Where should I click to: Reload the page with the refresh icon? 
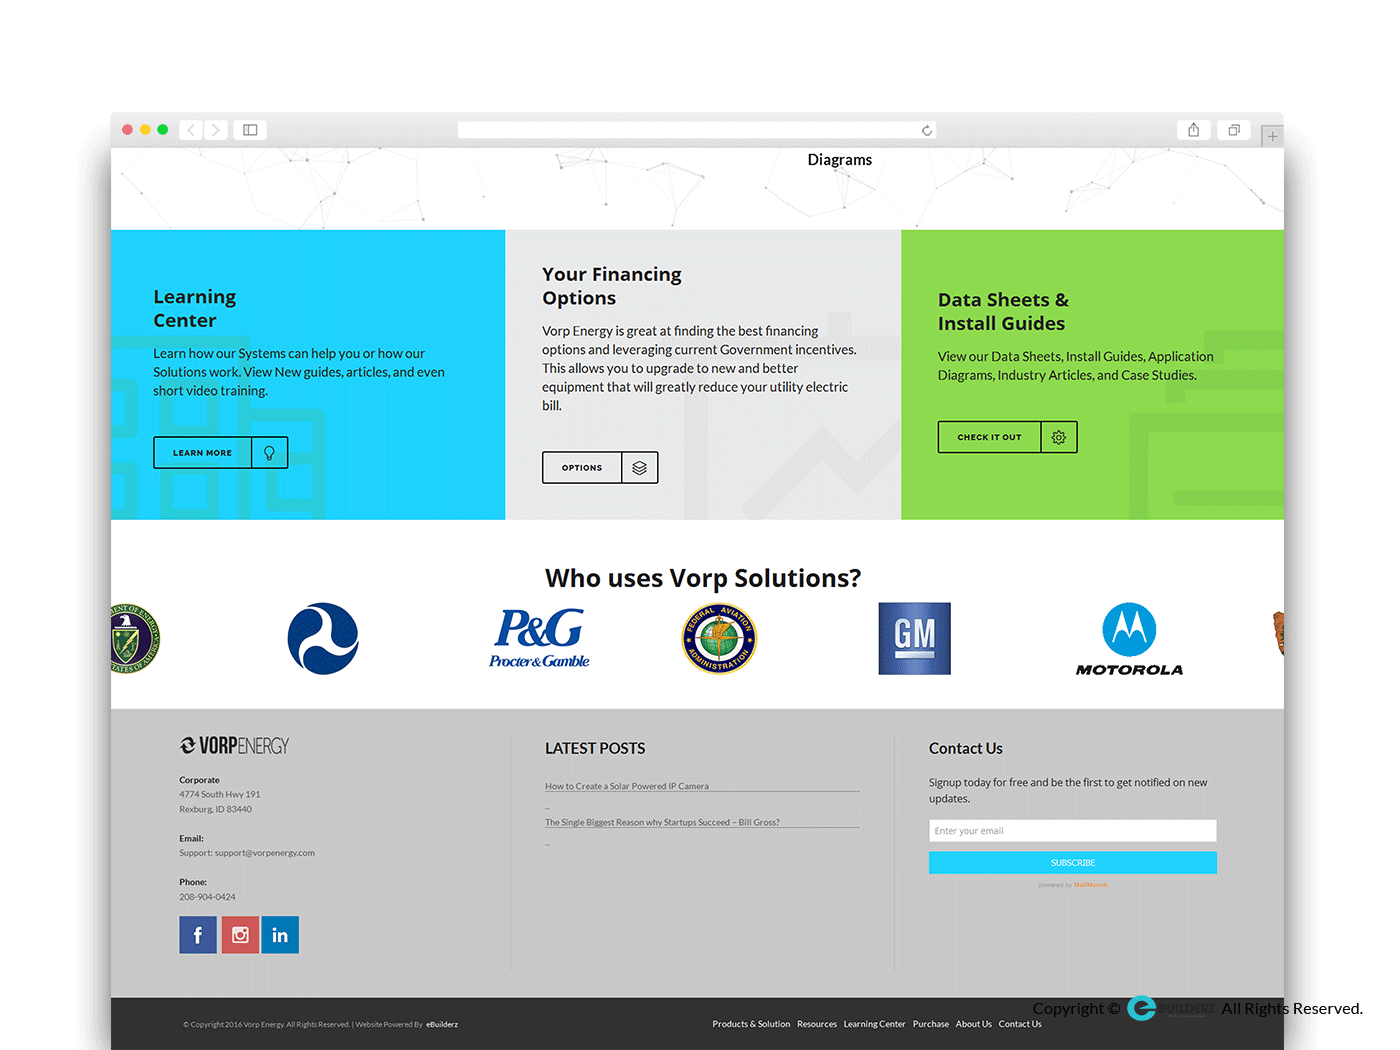pos(927,130)
